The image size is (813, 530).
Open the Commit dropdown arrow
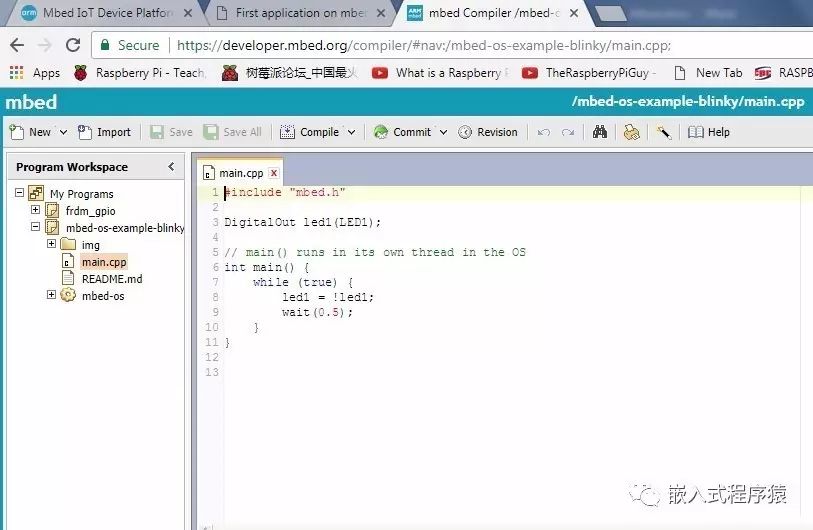pyautogui.click(x=443, y=132)
